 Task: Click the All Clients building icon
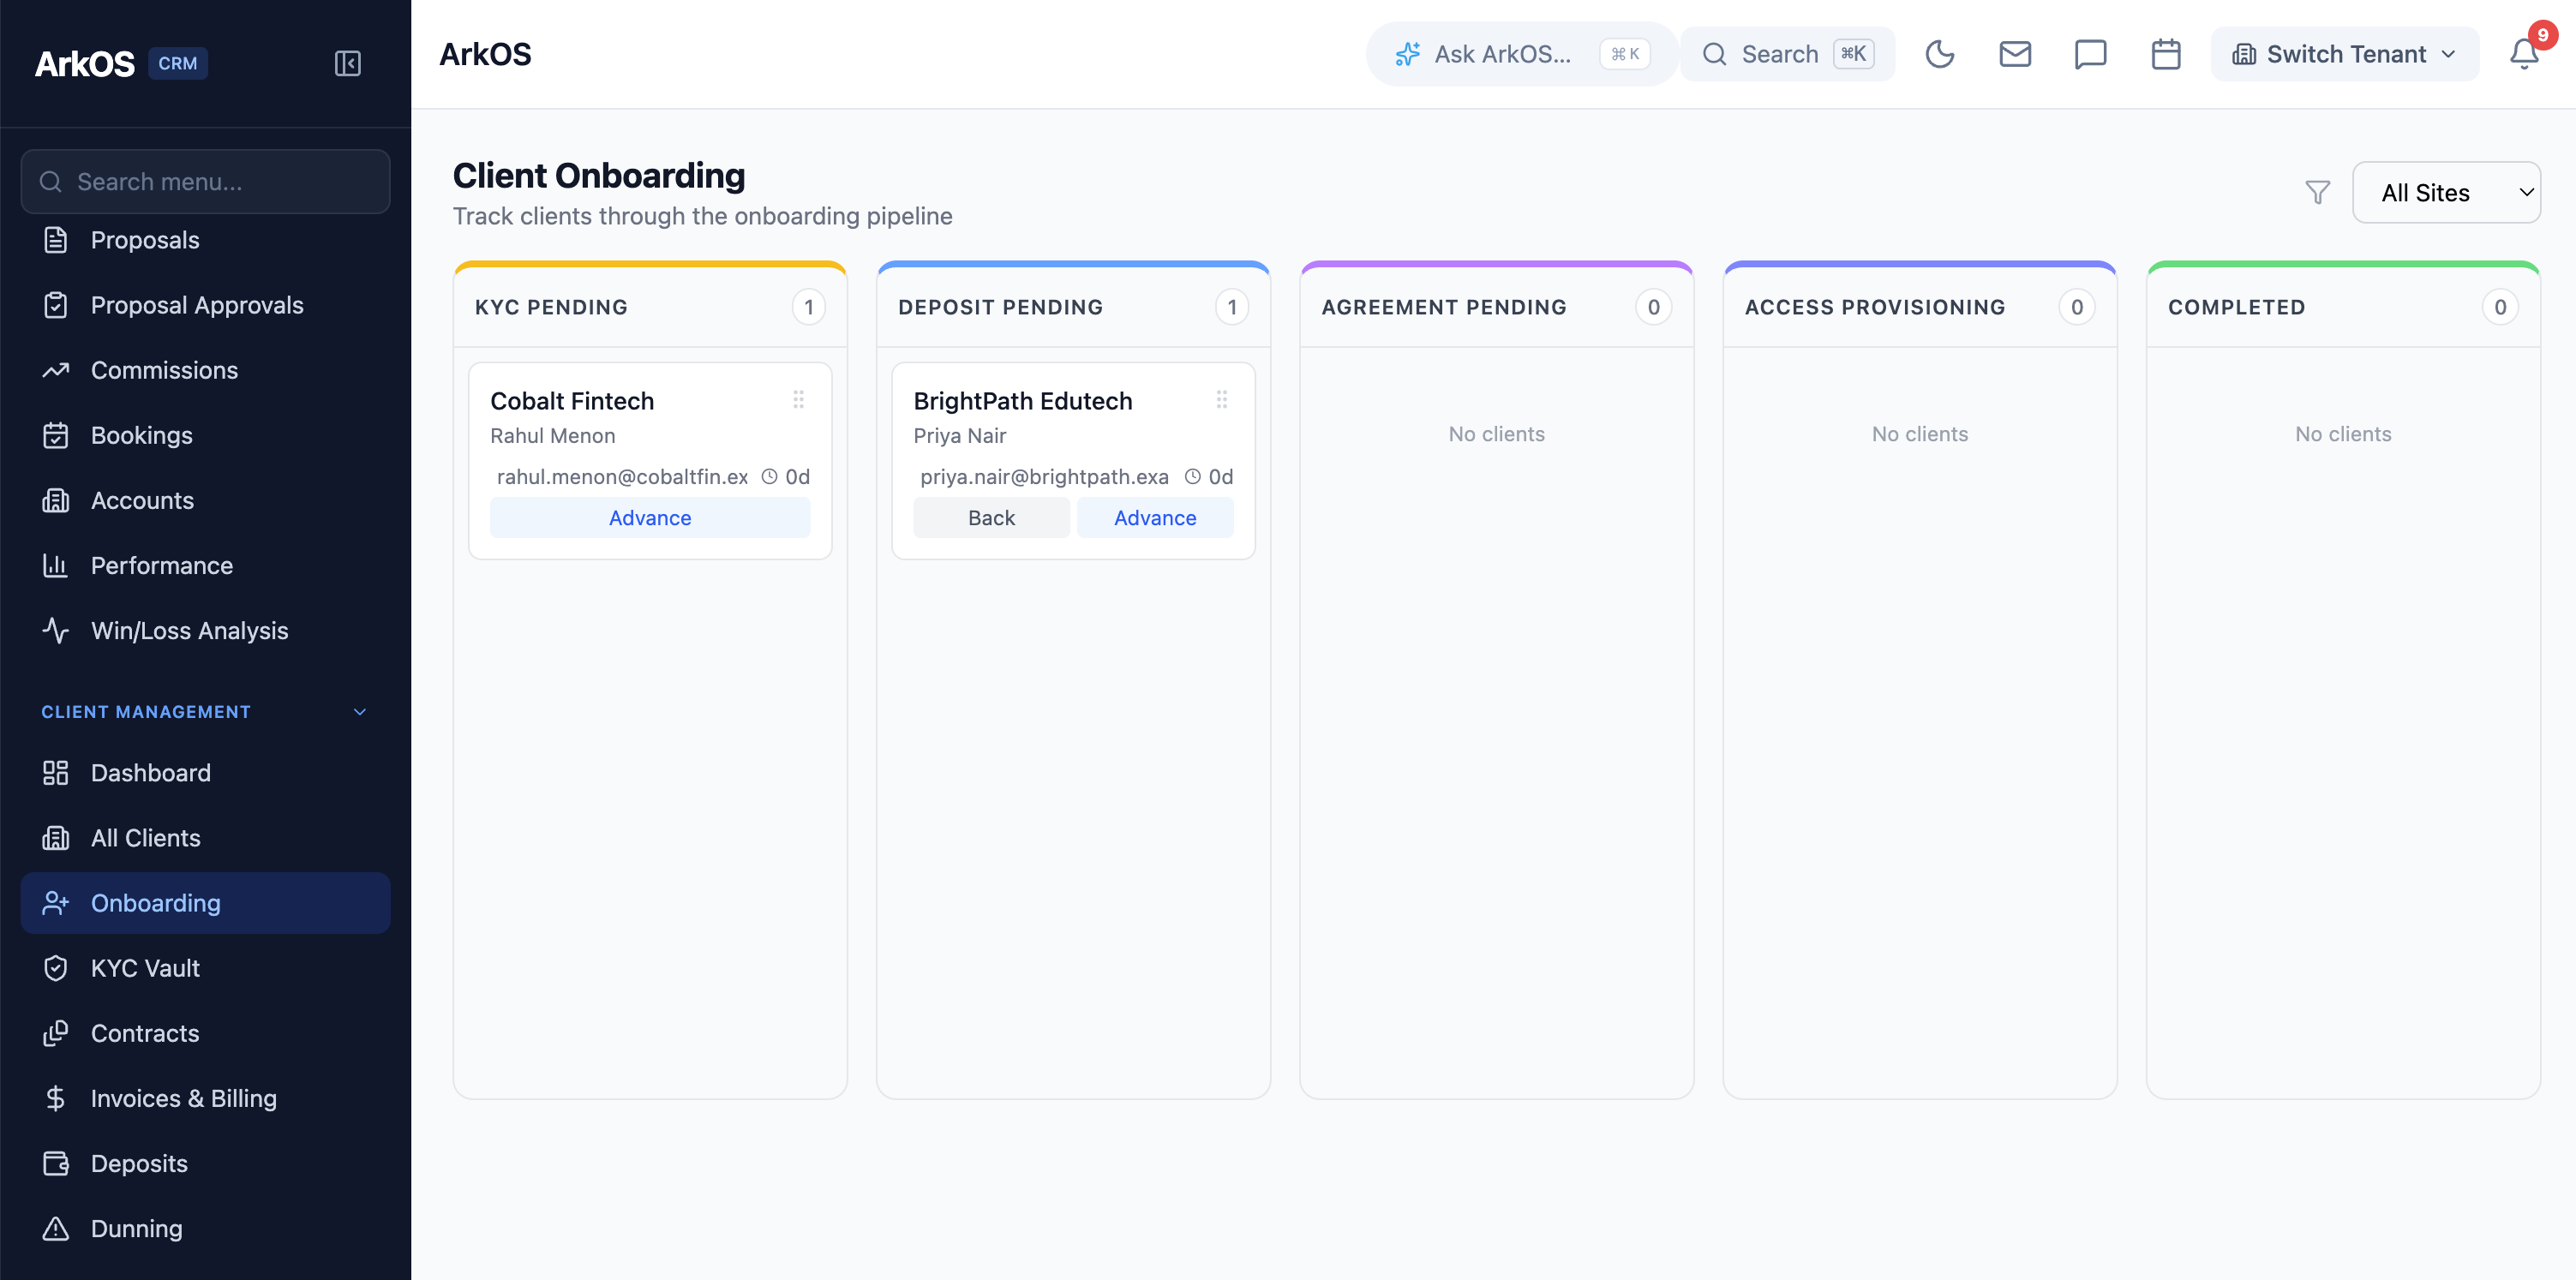(56, 838)
